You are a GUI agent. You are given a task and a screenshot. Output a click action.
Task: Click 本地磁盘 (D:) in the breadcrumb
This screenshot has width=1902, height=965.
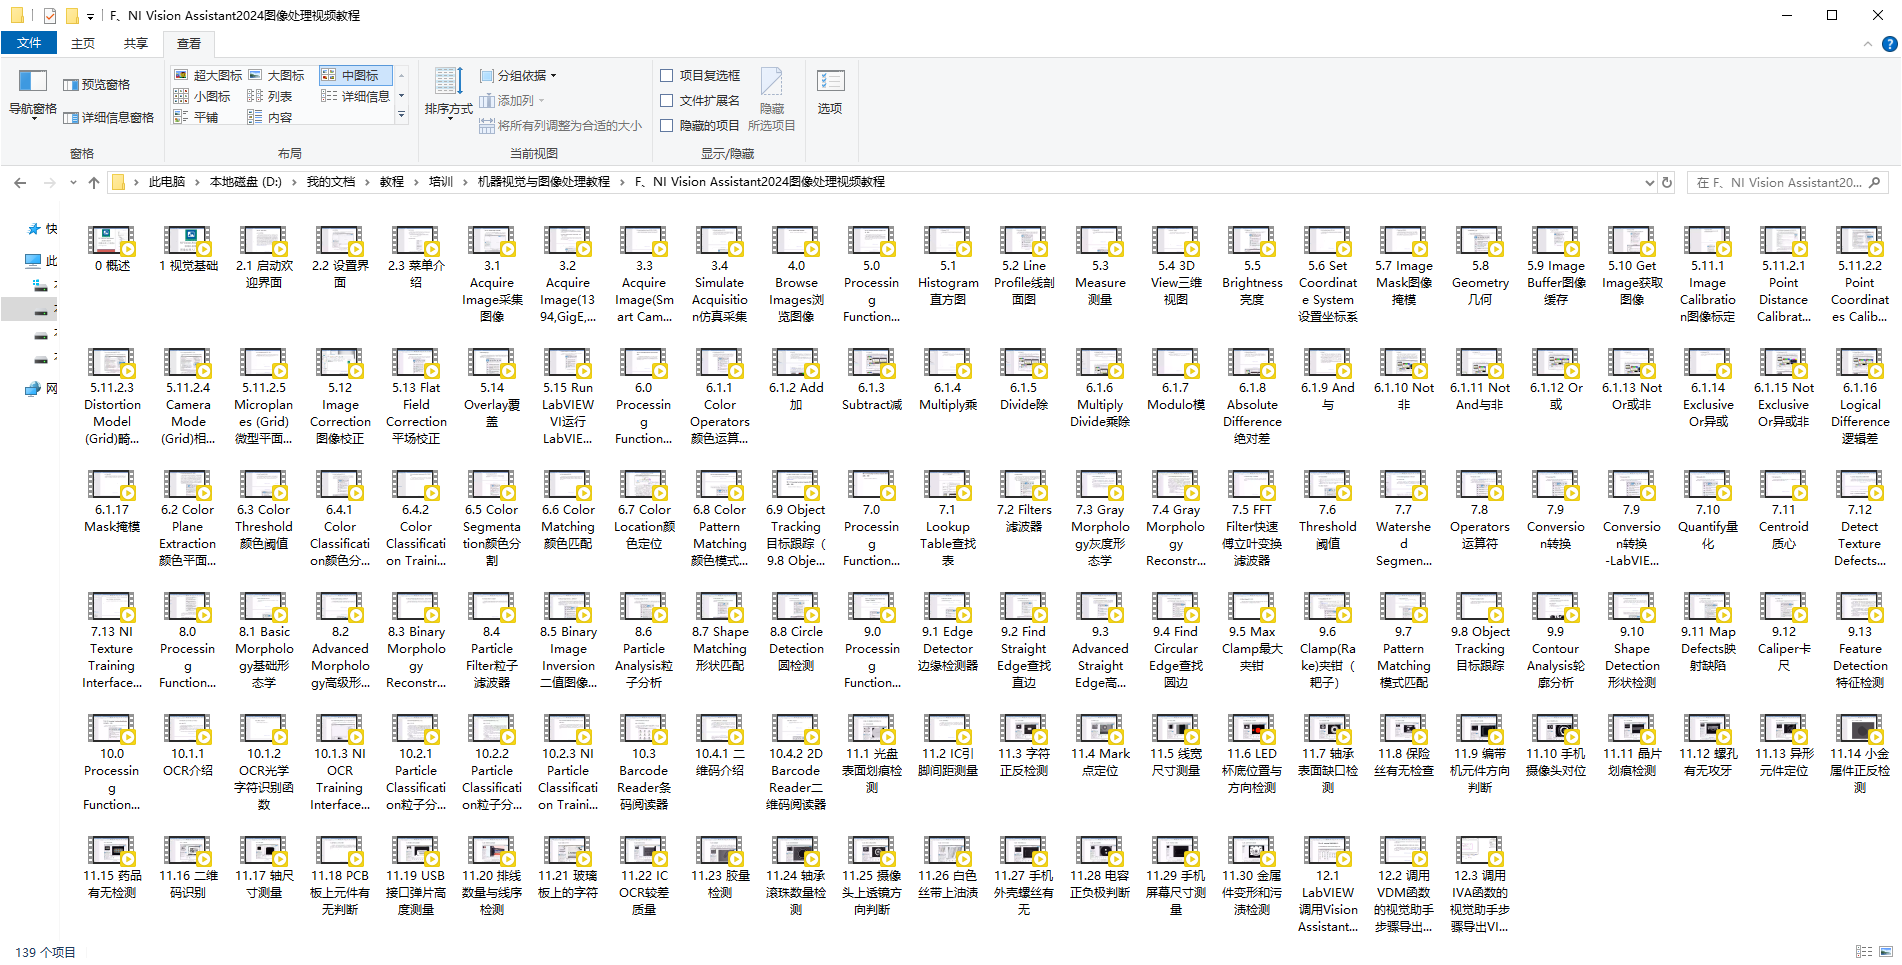(x=245, y=182)
